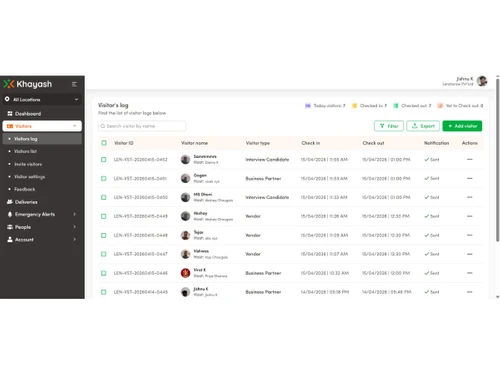Open actions menu for Gagan's row
500x375 pixels.
point(470,178)
